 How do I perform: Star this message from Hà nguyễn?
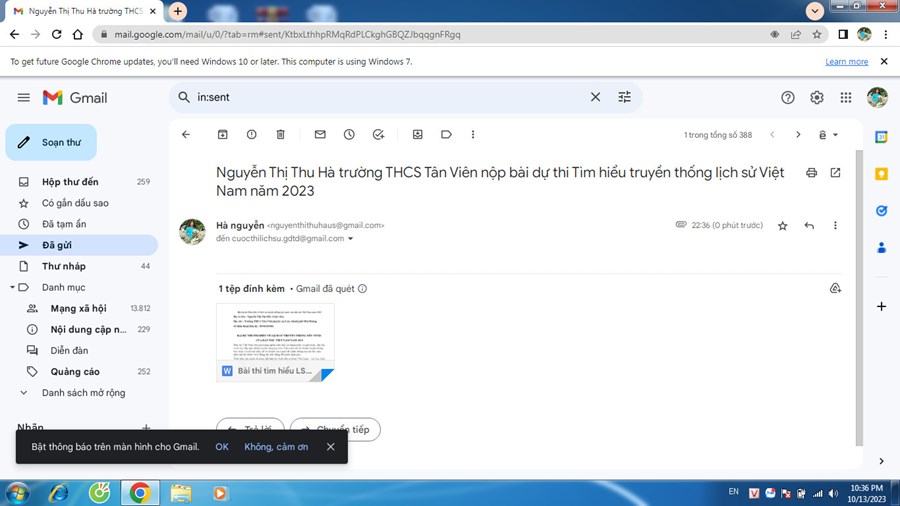(783, 226)
